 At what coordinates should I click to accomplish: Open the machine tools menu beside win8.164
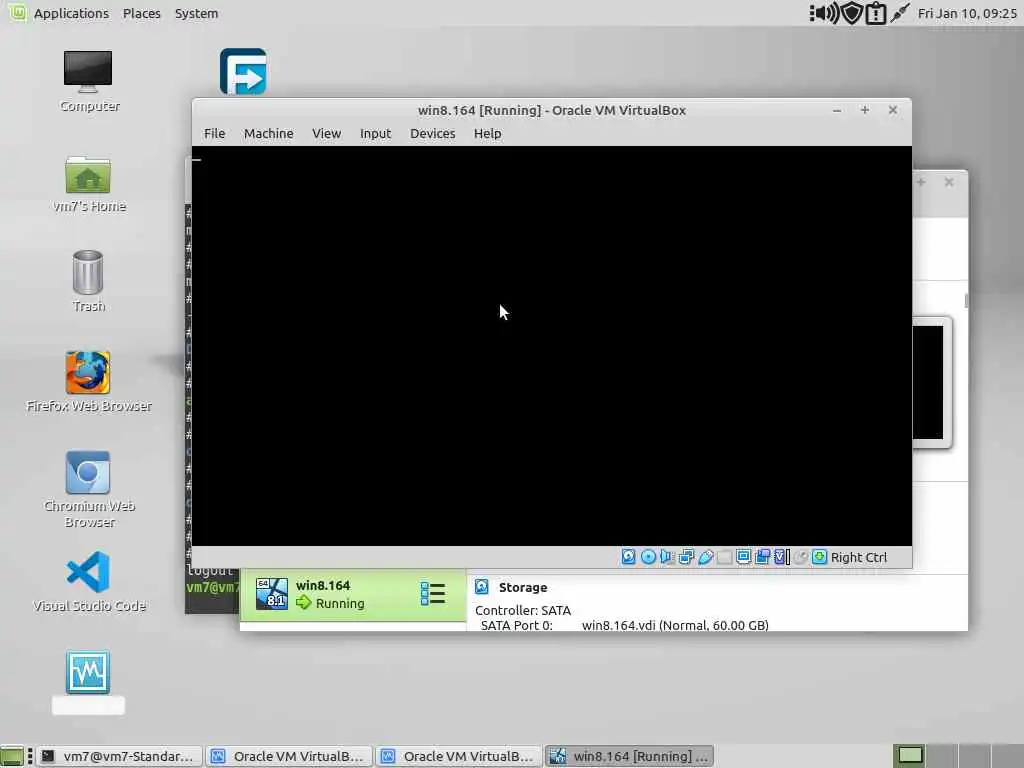click(432, 594)
